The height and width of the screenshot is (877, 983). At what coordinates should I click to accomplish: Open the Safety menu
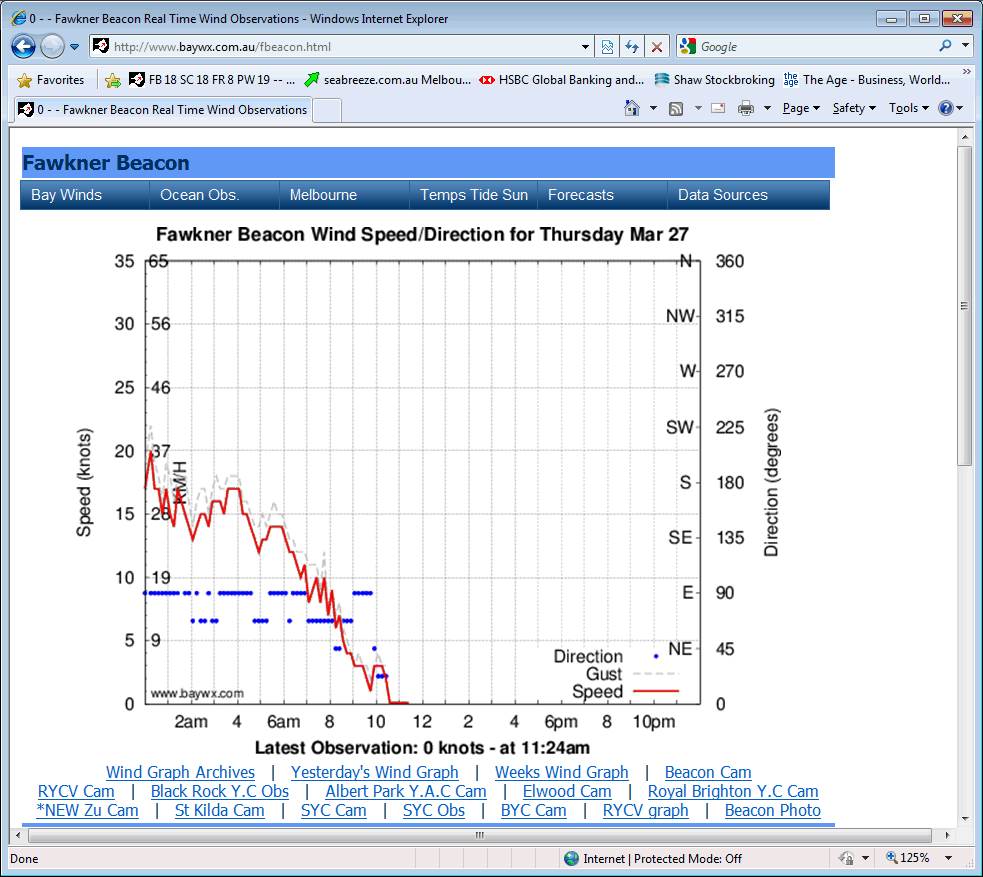click(x=853, y=108)
